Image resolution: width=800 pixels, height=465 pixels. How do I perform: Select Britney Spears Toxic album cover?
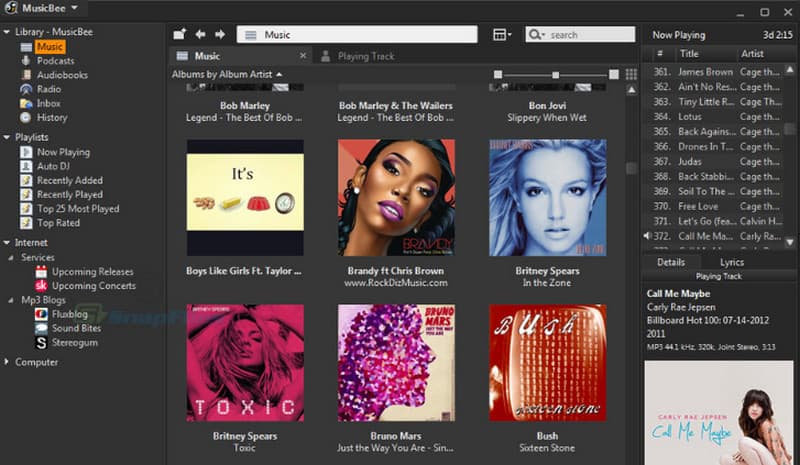(x=245, y=363)
